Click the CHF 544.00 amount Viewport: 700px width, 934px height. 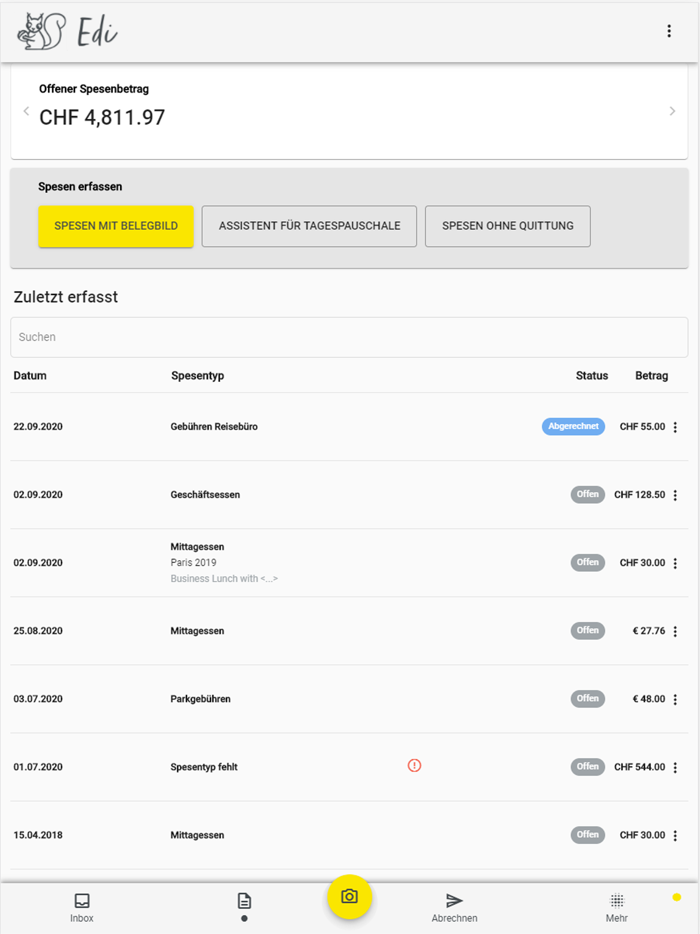[x=639, y=767]
